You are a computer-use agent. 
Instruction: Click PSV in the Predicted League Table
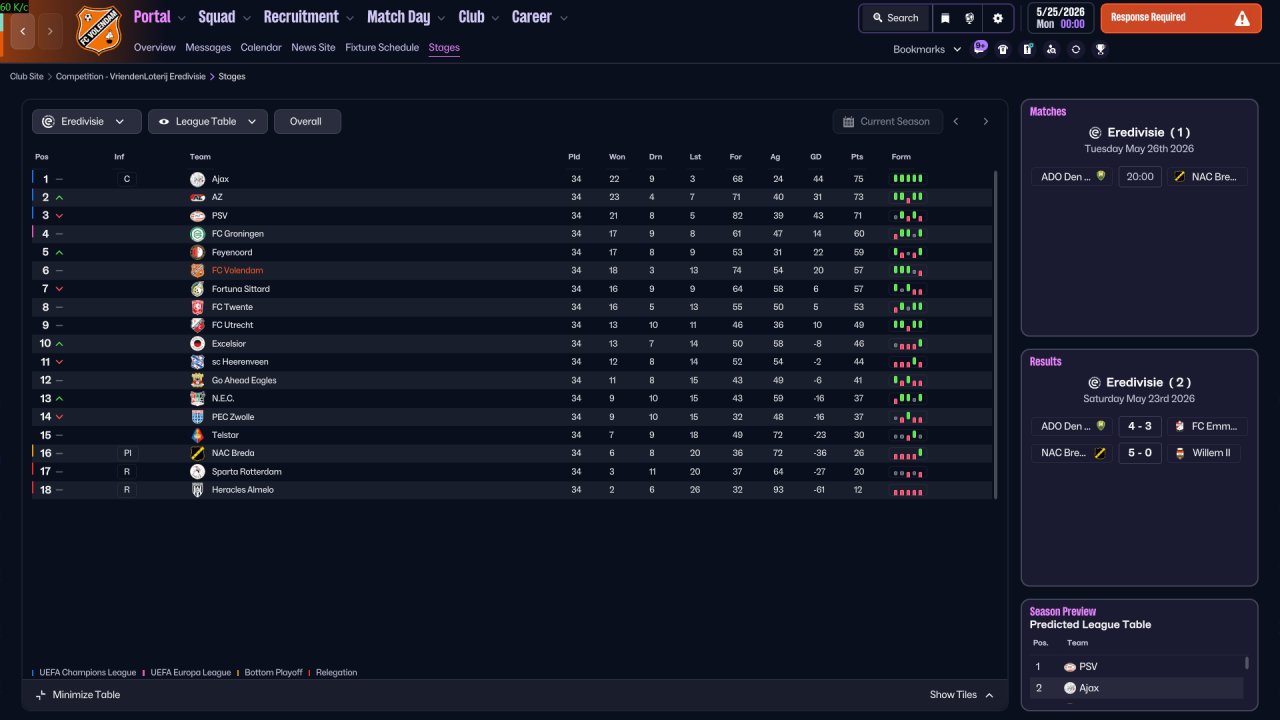(x=1089, y=667)
